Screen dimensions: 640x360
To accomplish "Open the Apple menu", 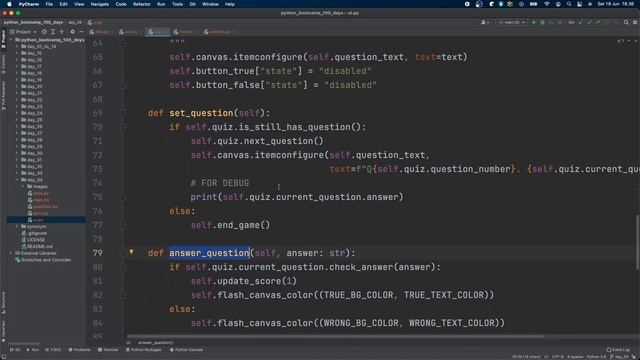I will click(x=9, y=4).
